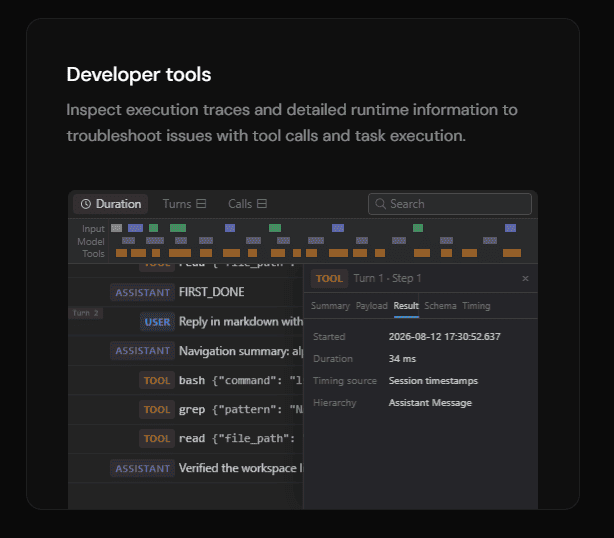614x538 pixels.
Task: Click the first gray Input timeline block
Action: tap(116, 228)
